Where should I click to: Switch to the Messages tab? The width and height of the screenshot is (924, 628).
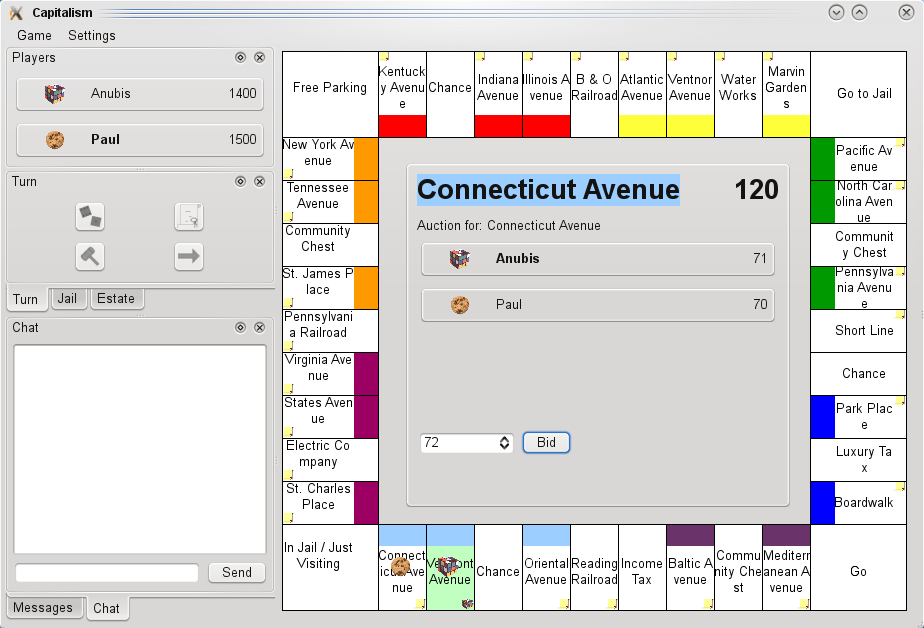click(x=43, y=607)
